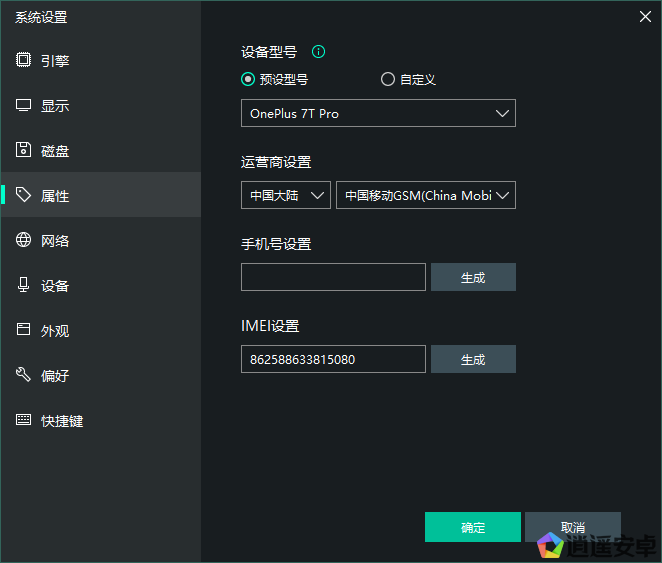Open the 中国移动GSM carrier dropdown
Screen dimensions: 662x563
pyautogui.click(x=426, y=195)
